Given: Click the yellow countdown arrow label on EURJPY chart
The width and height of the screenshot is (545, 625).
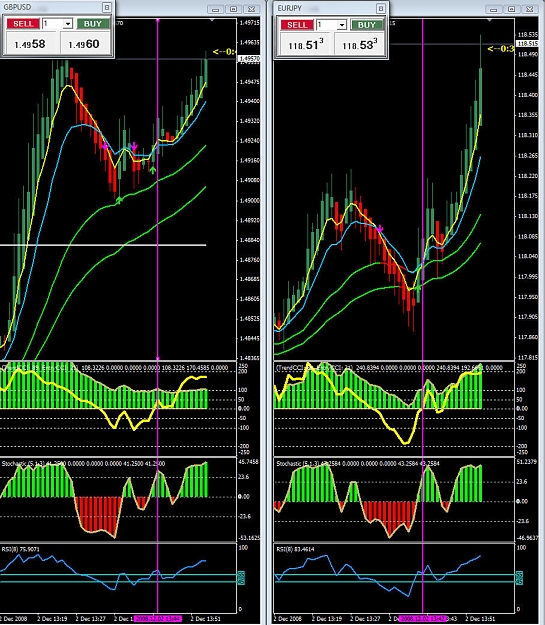Looking at the screenshot, I should point(501,49).
